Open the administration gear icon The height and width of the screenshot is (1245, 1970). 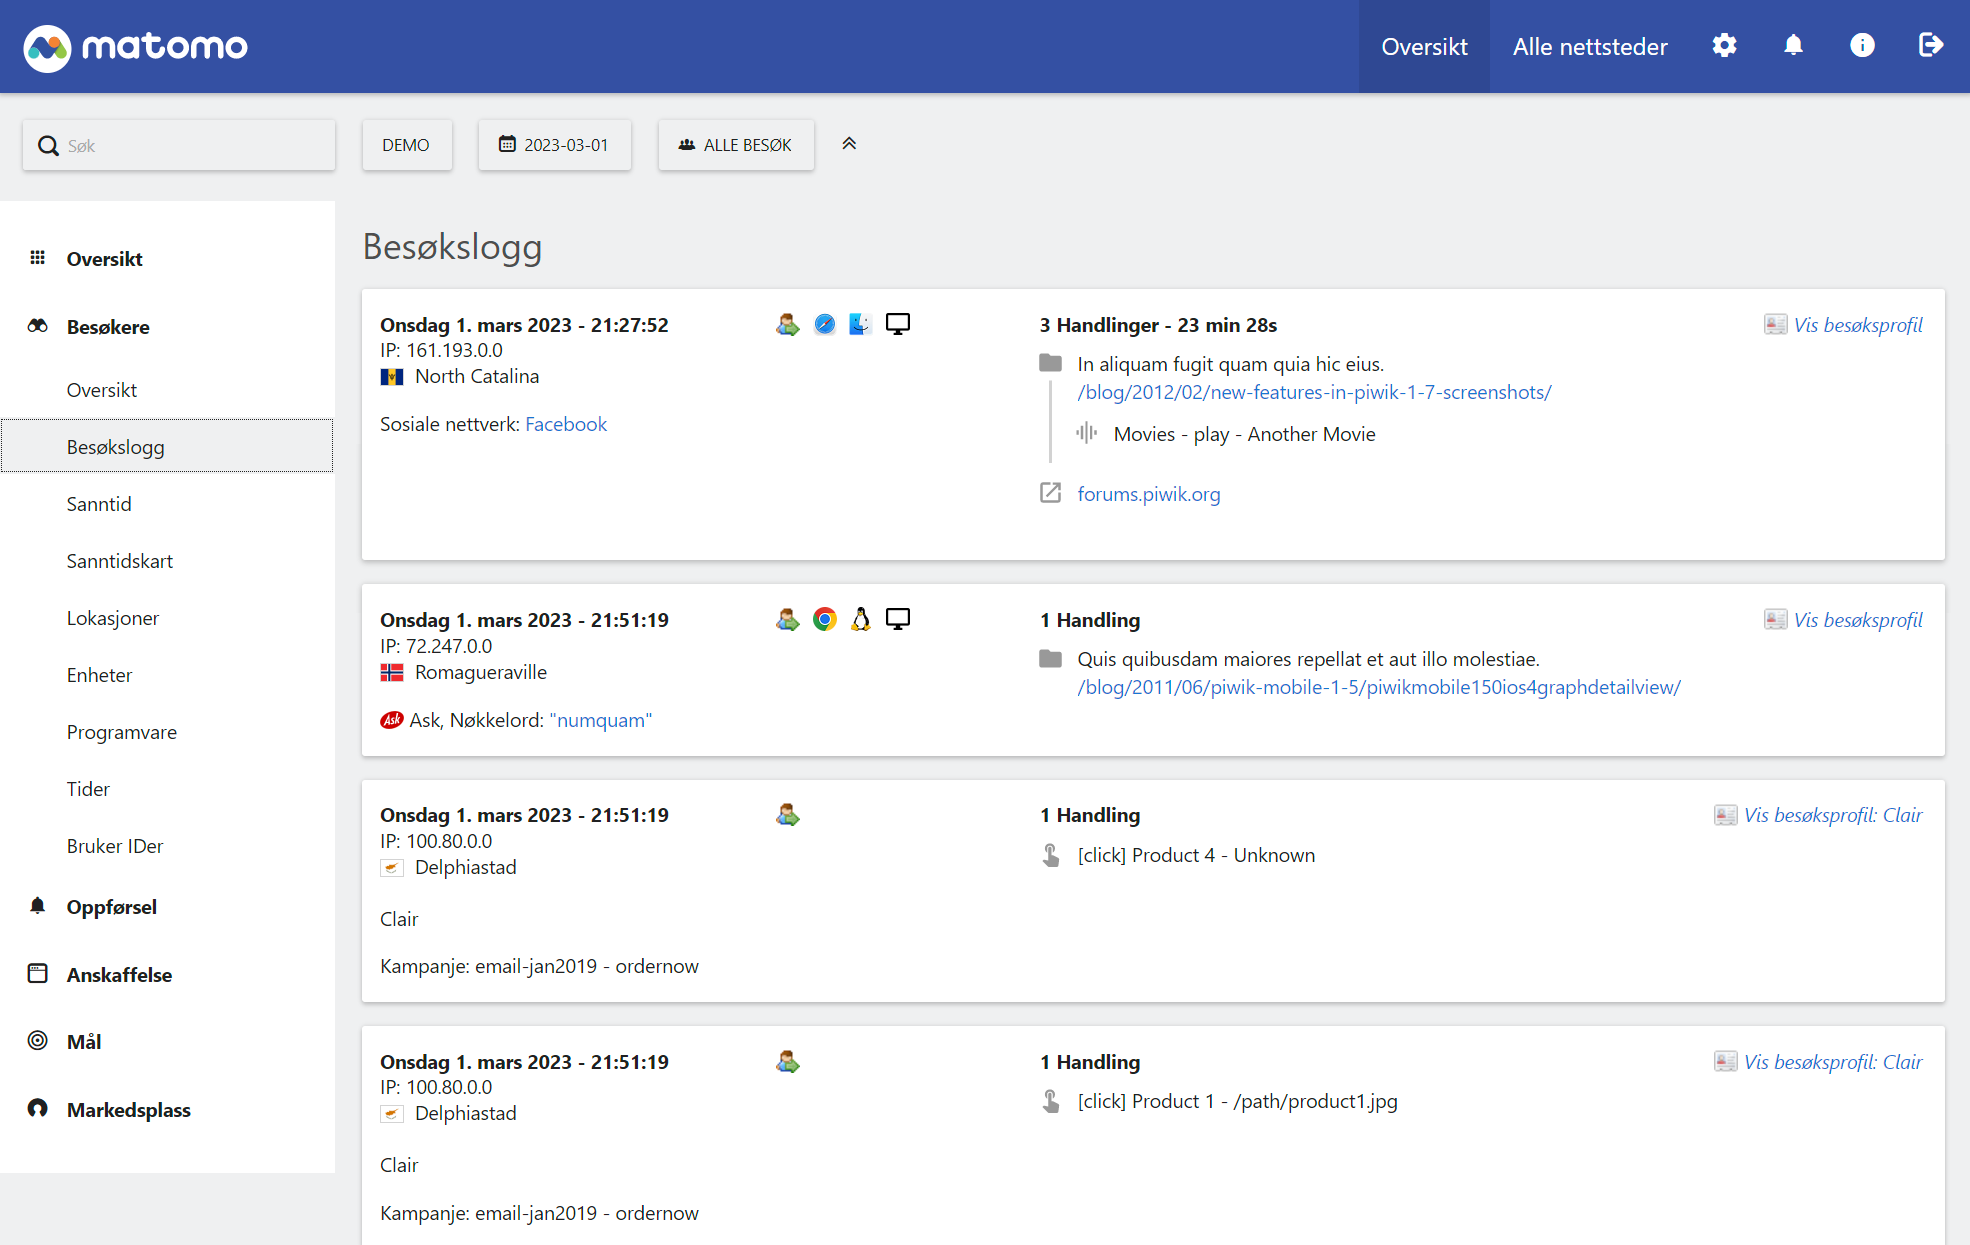click(1724, 46)
